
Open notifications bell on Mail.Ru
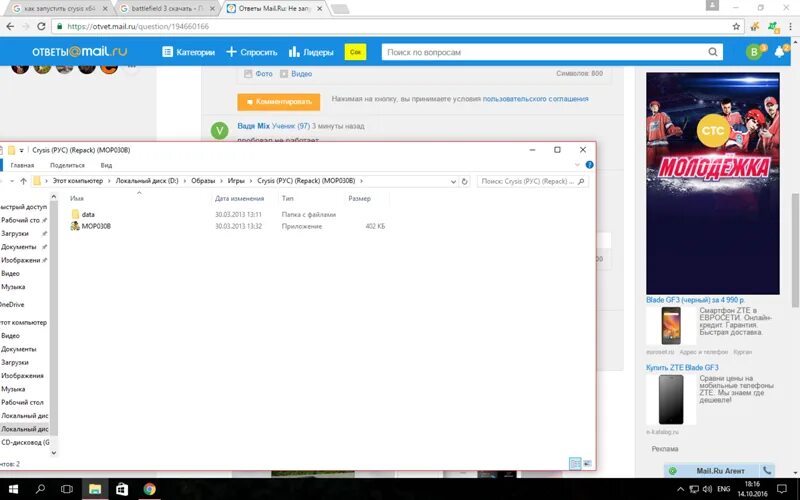(780, 52)
